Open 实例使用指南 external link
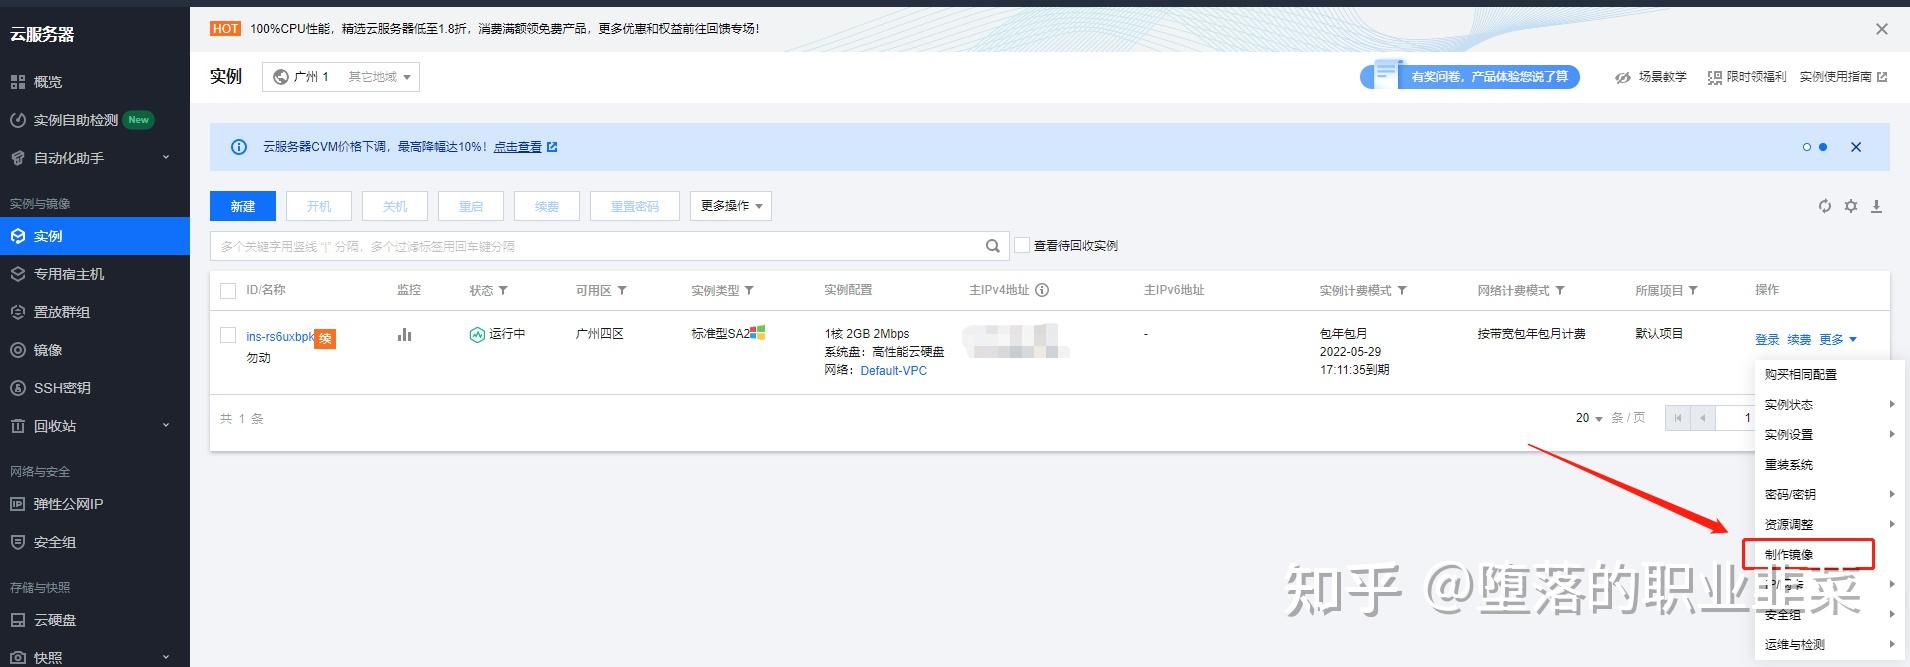The height and width of the screenshot is (667, 1910). [1843, 77]
